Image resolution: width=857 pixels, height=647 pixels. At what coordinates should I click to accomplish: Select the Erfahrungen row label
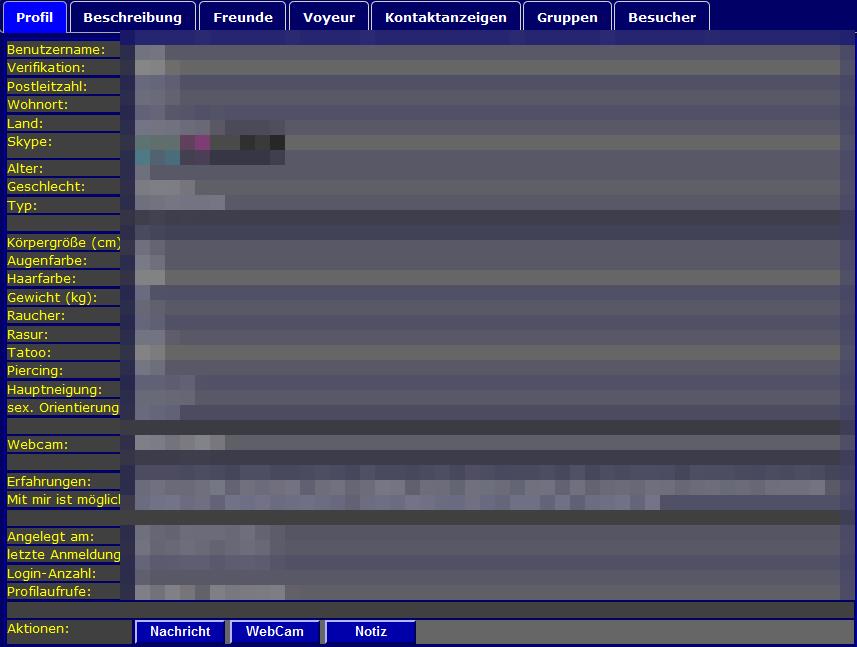click(x=49, y=482)
